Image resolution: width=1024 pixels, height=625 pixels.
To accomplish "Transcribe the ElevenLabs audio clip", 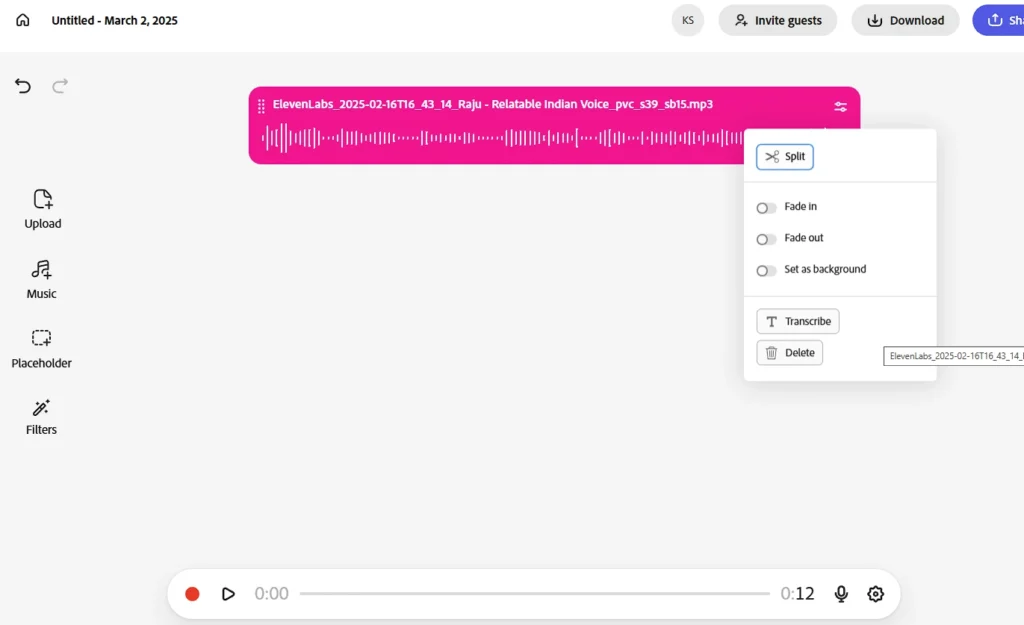I will click(x=797, y=321).
